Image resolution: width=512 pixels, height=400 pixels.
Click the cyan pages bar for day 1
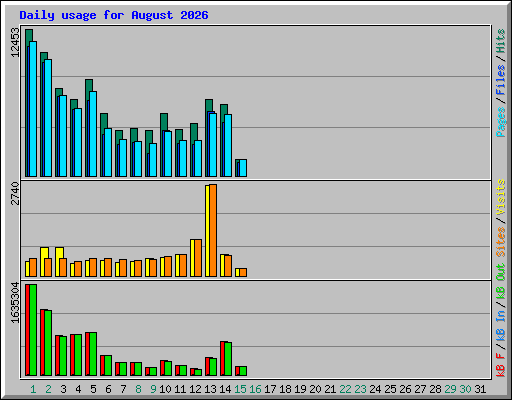pyautogui.click(x=33, y=109)
